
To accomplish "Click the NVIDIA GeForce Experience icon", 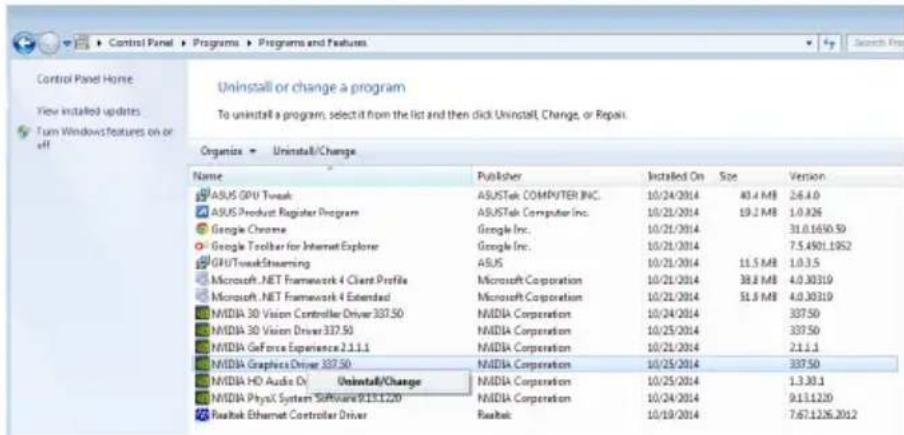I will [200, 347].
